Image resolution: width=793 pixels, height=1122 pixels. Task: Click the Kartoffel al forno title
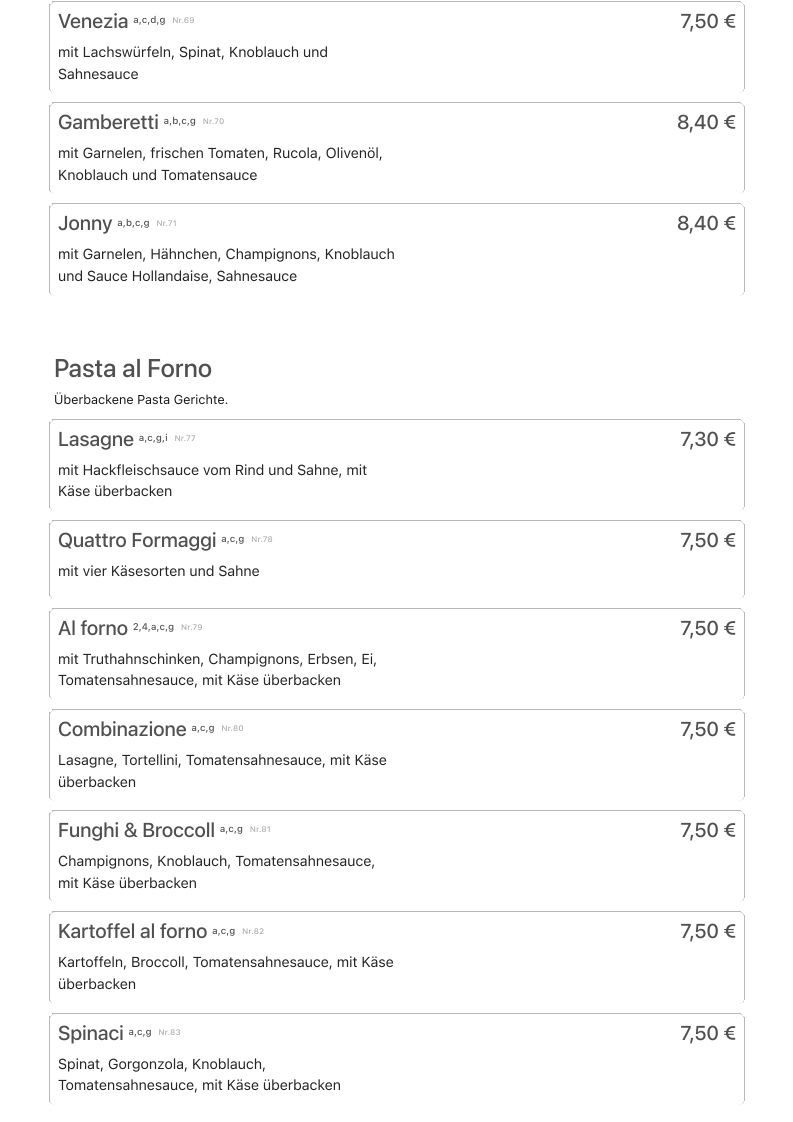coord(132,932)
